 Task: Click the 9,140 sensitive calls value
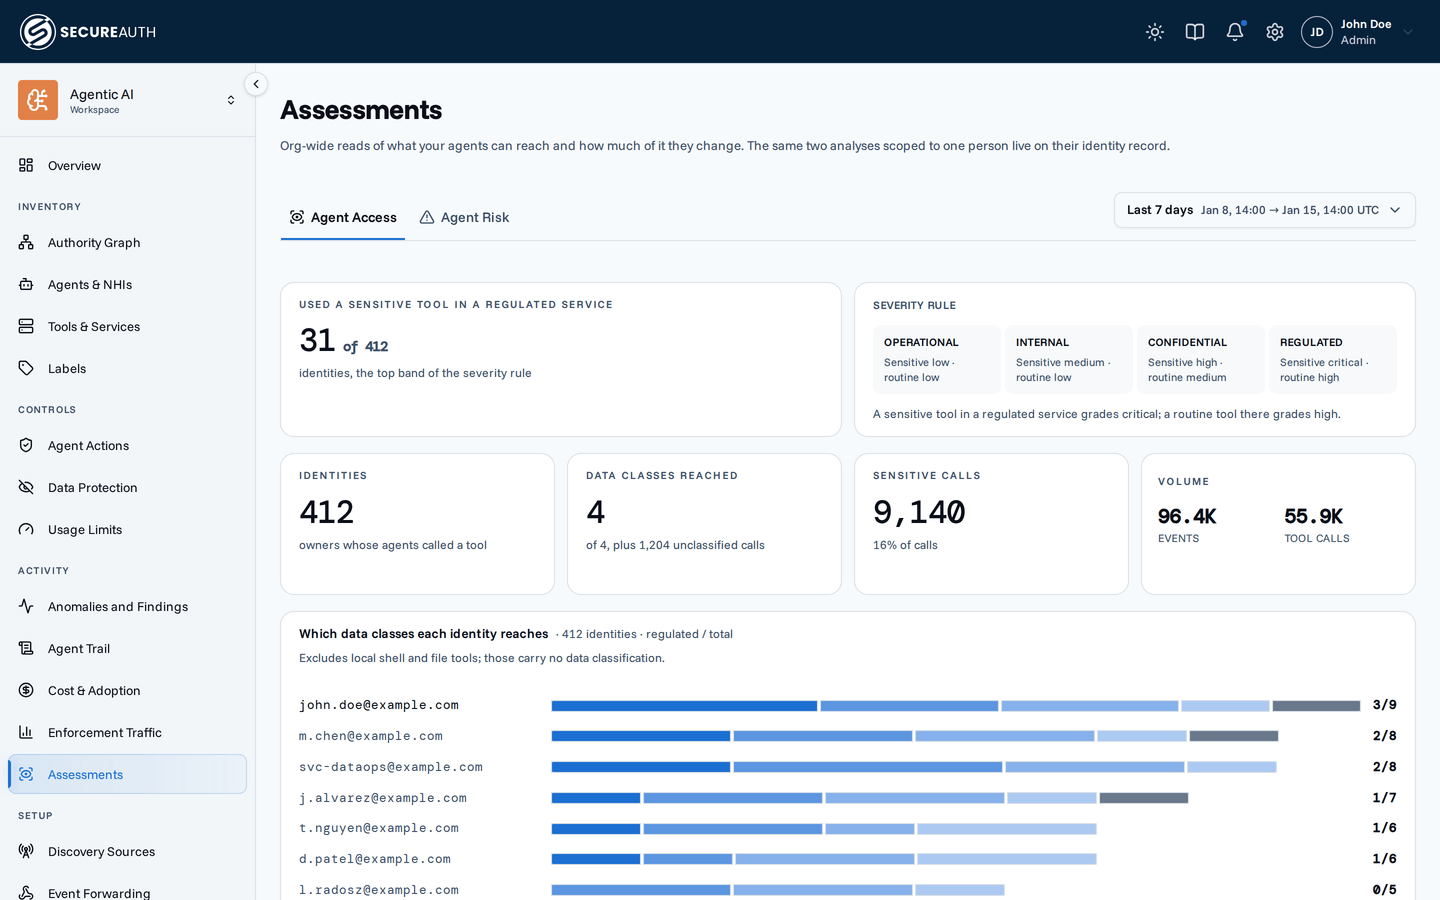tap(919, 512)
